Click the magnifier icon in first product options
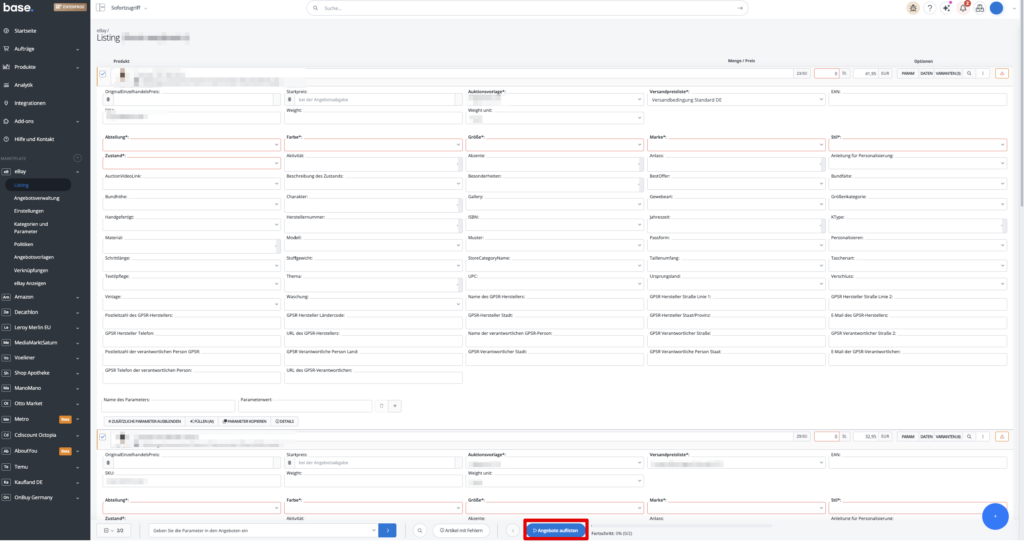 click(969, 73)
